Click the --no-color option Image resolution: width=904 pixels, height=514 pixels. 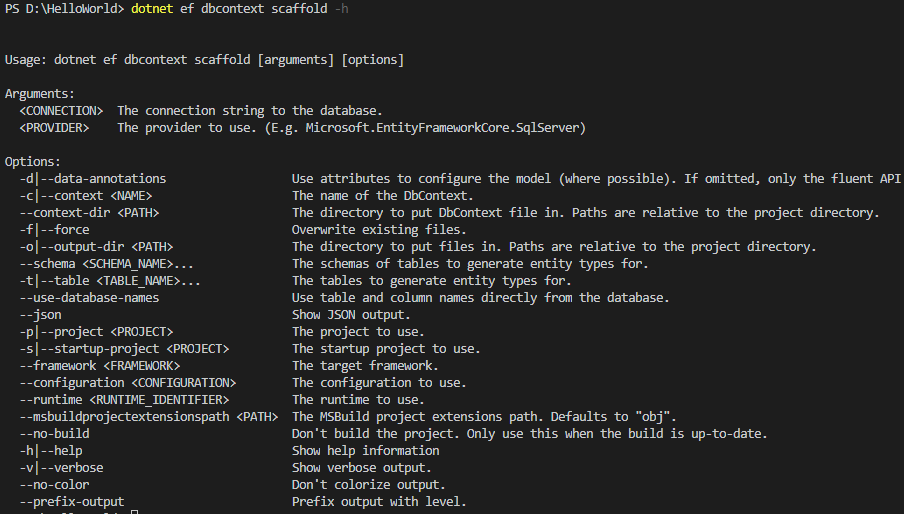click(x=54, y=484)
